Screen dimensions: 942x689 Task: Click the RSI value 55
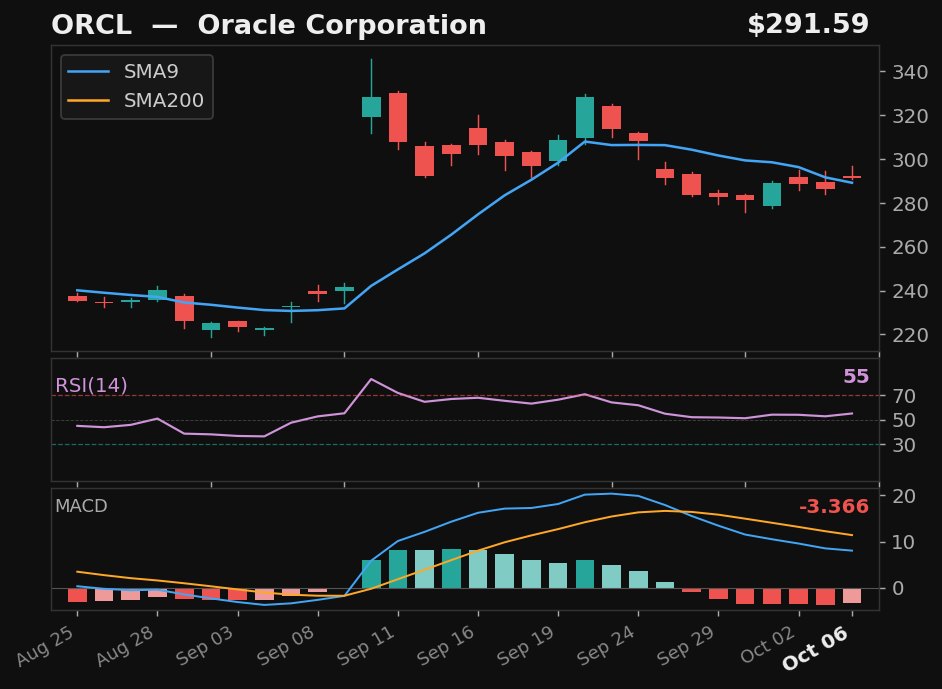pyautogui.click(x=855, y=377)
